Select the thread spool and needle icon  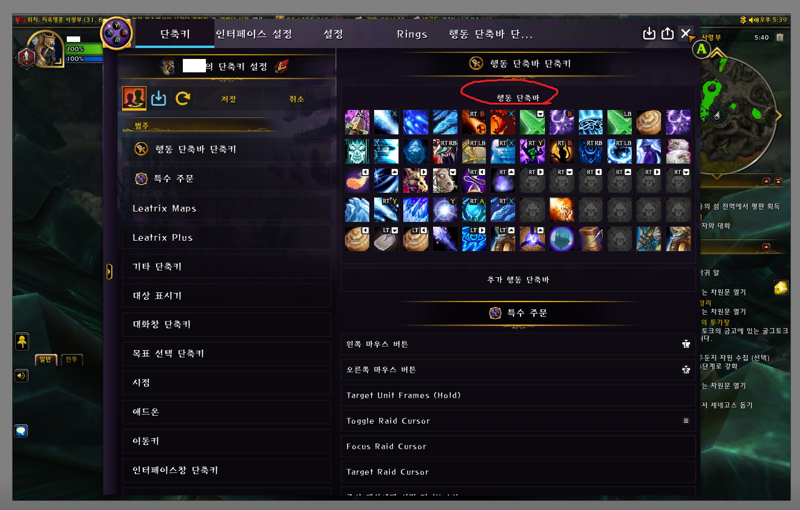pyautogui.click(x=590, y=239)
